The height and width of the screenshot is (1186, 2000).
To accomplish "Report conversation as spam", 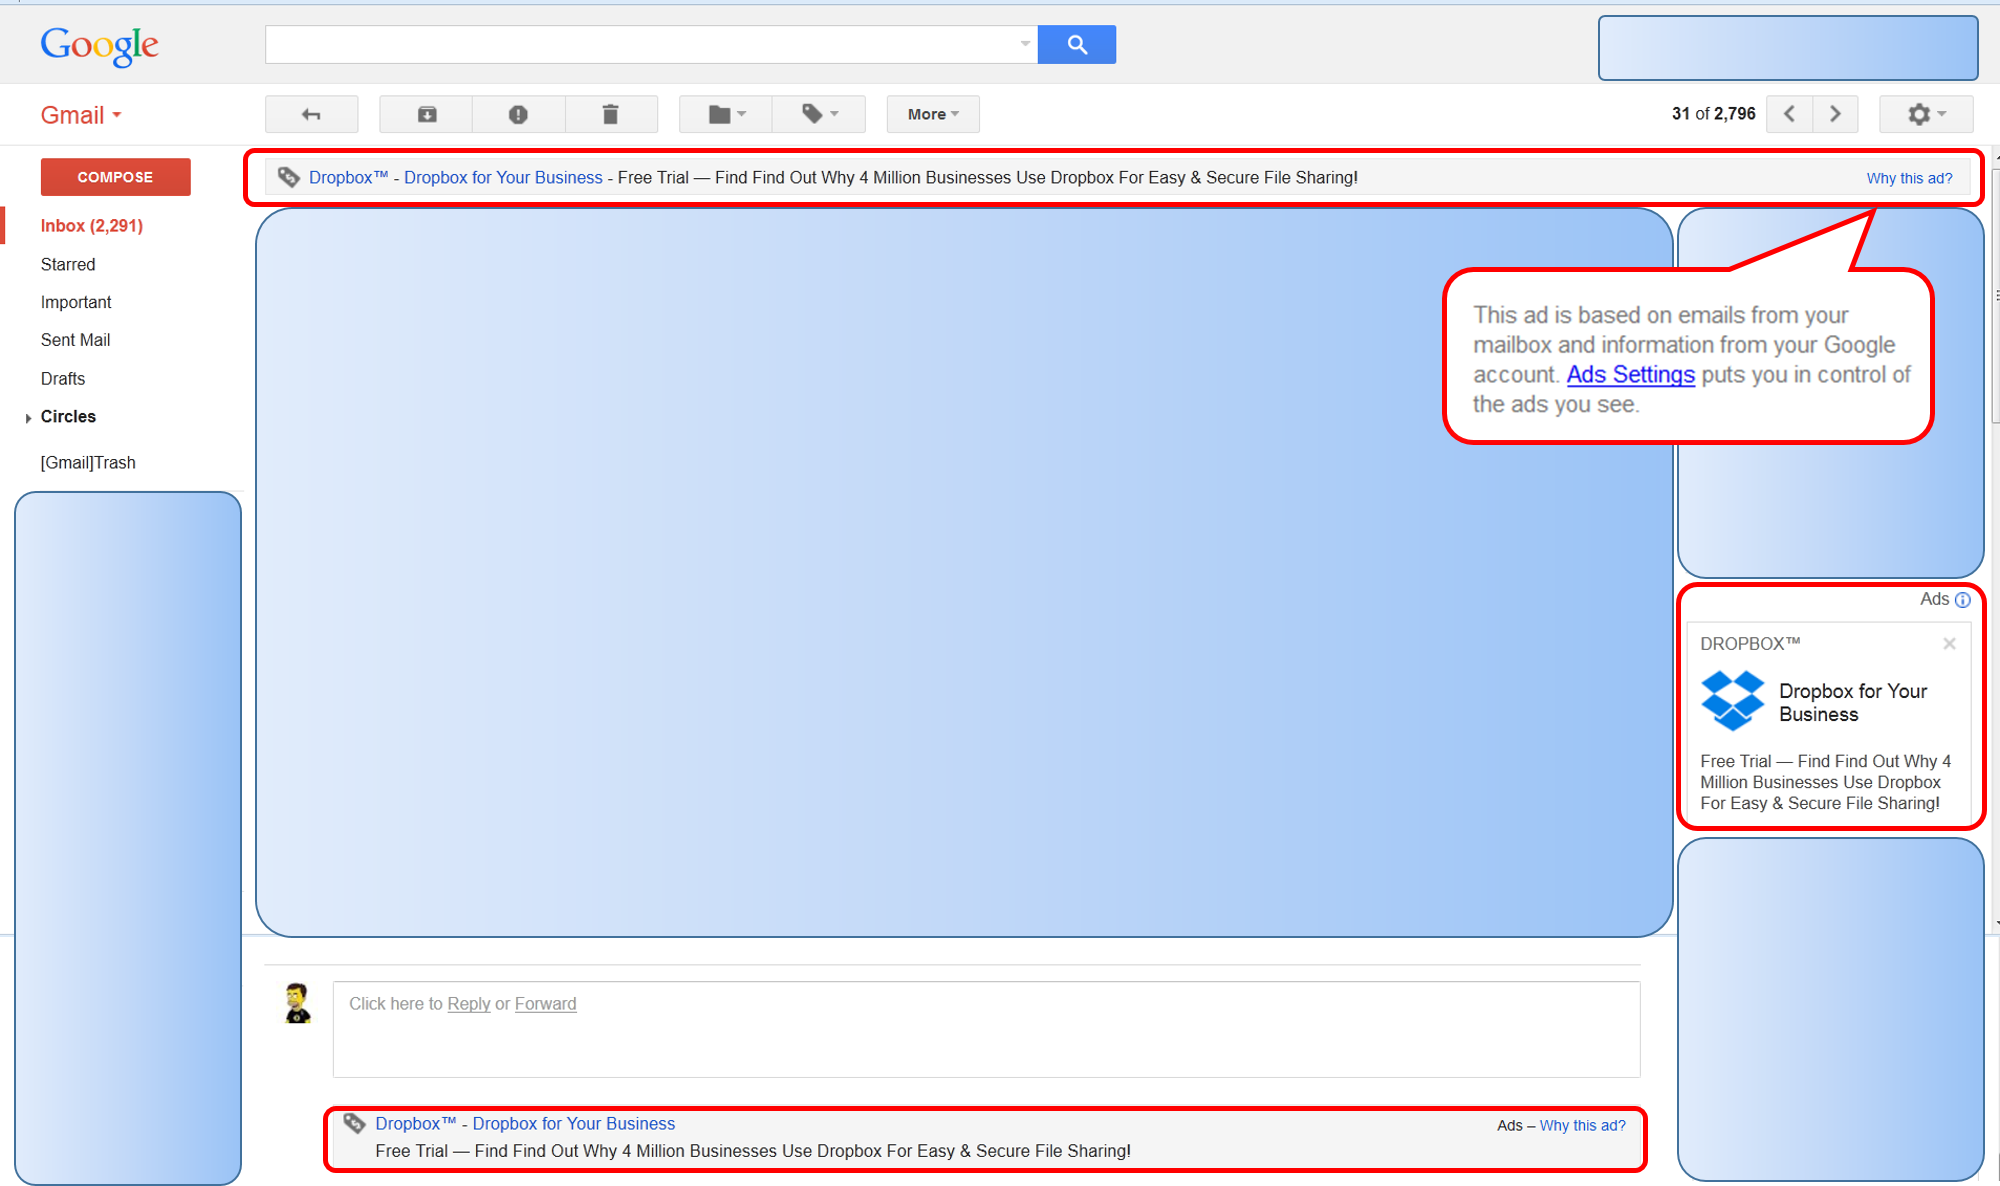I will [518, 114].
